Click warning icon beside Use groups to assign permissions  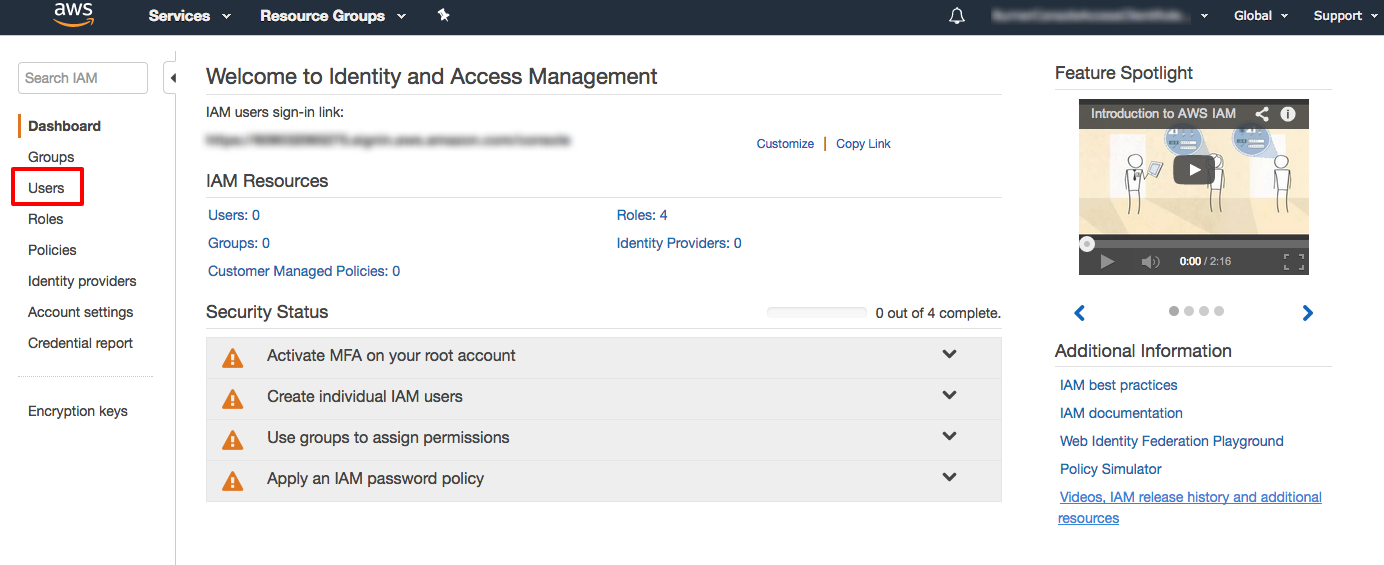coord(232,439)
